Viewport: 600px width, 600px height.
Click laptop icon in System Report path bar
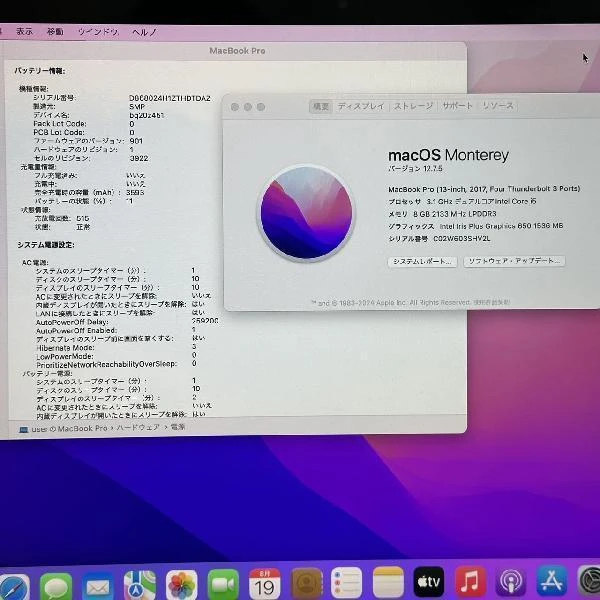pos(24,430)
